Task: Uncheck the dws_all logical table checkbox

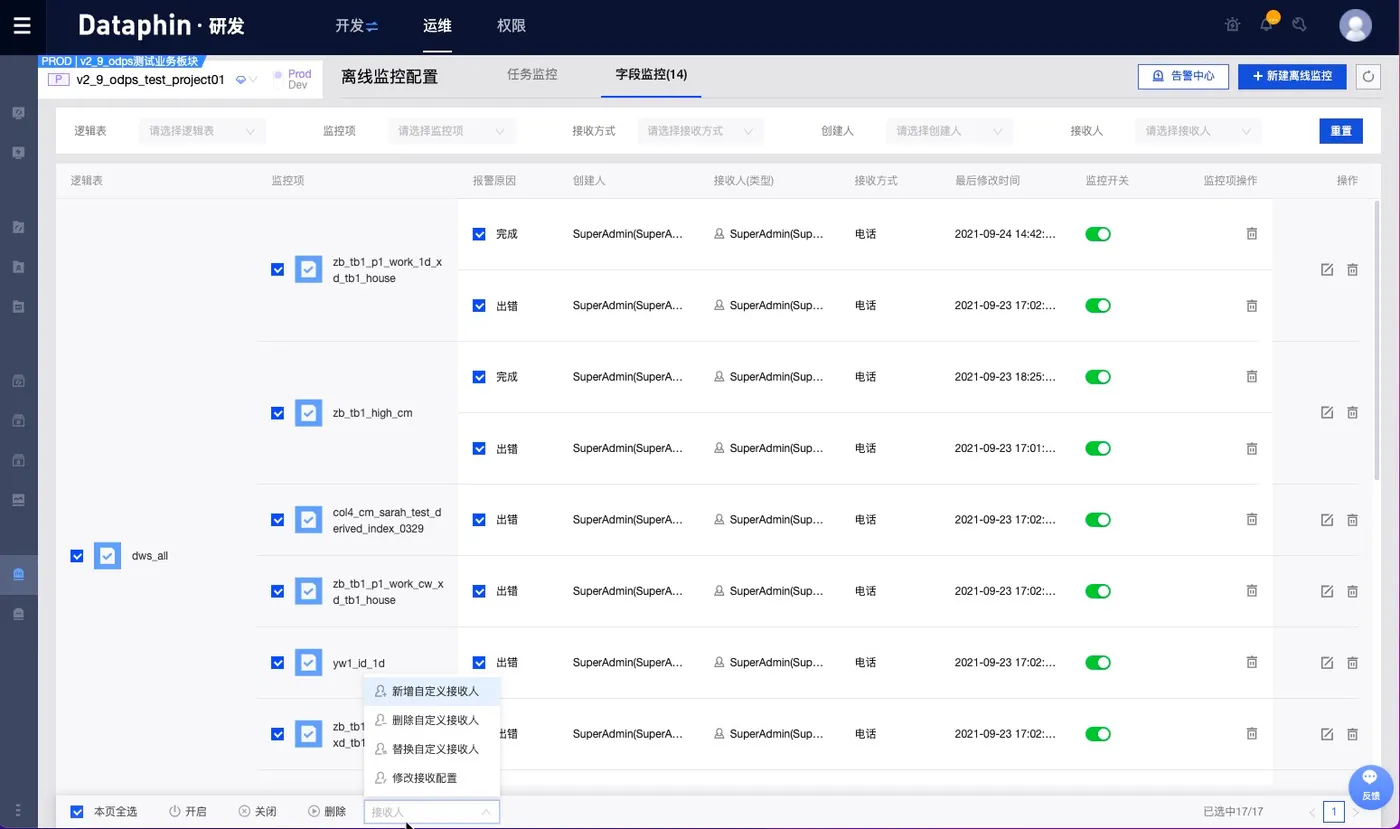Action: click(77, 556)
